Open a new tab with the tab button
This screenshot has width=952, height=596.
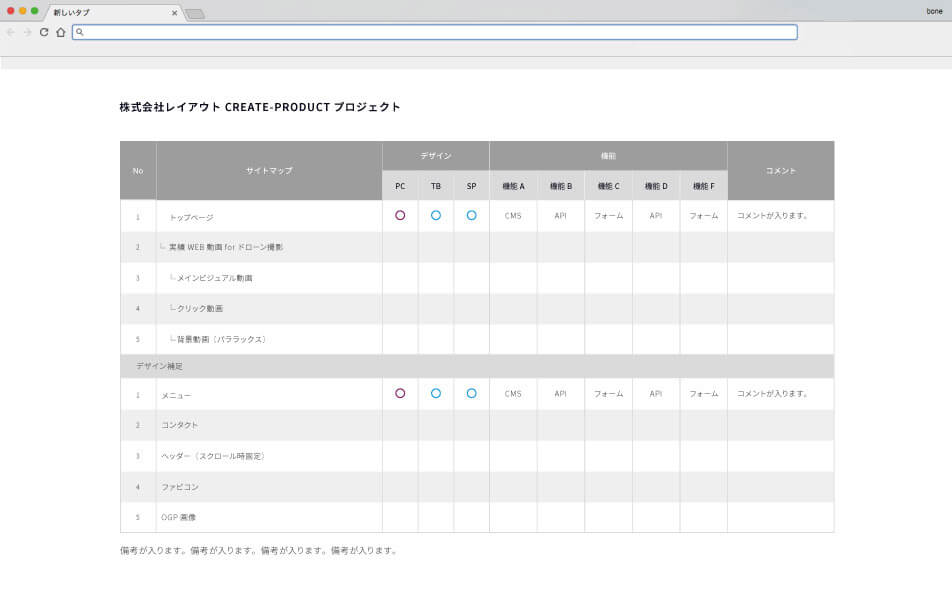[x=195, y=14]
